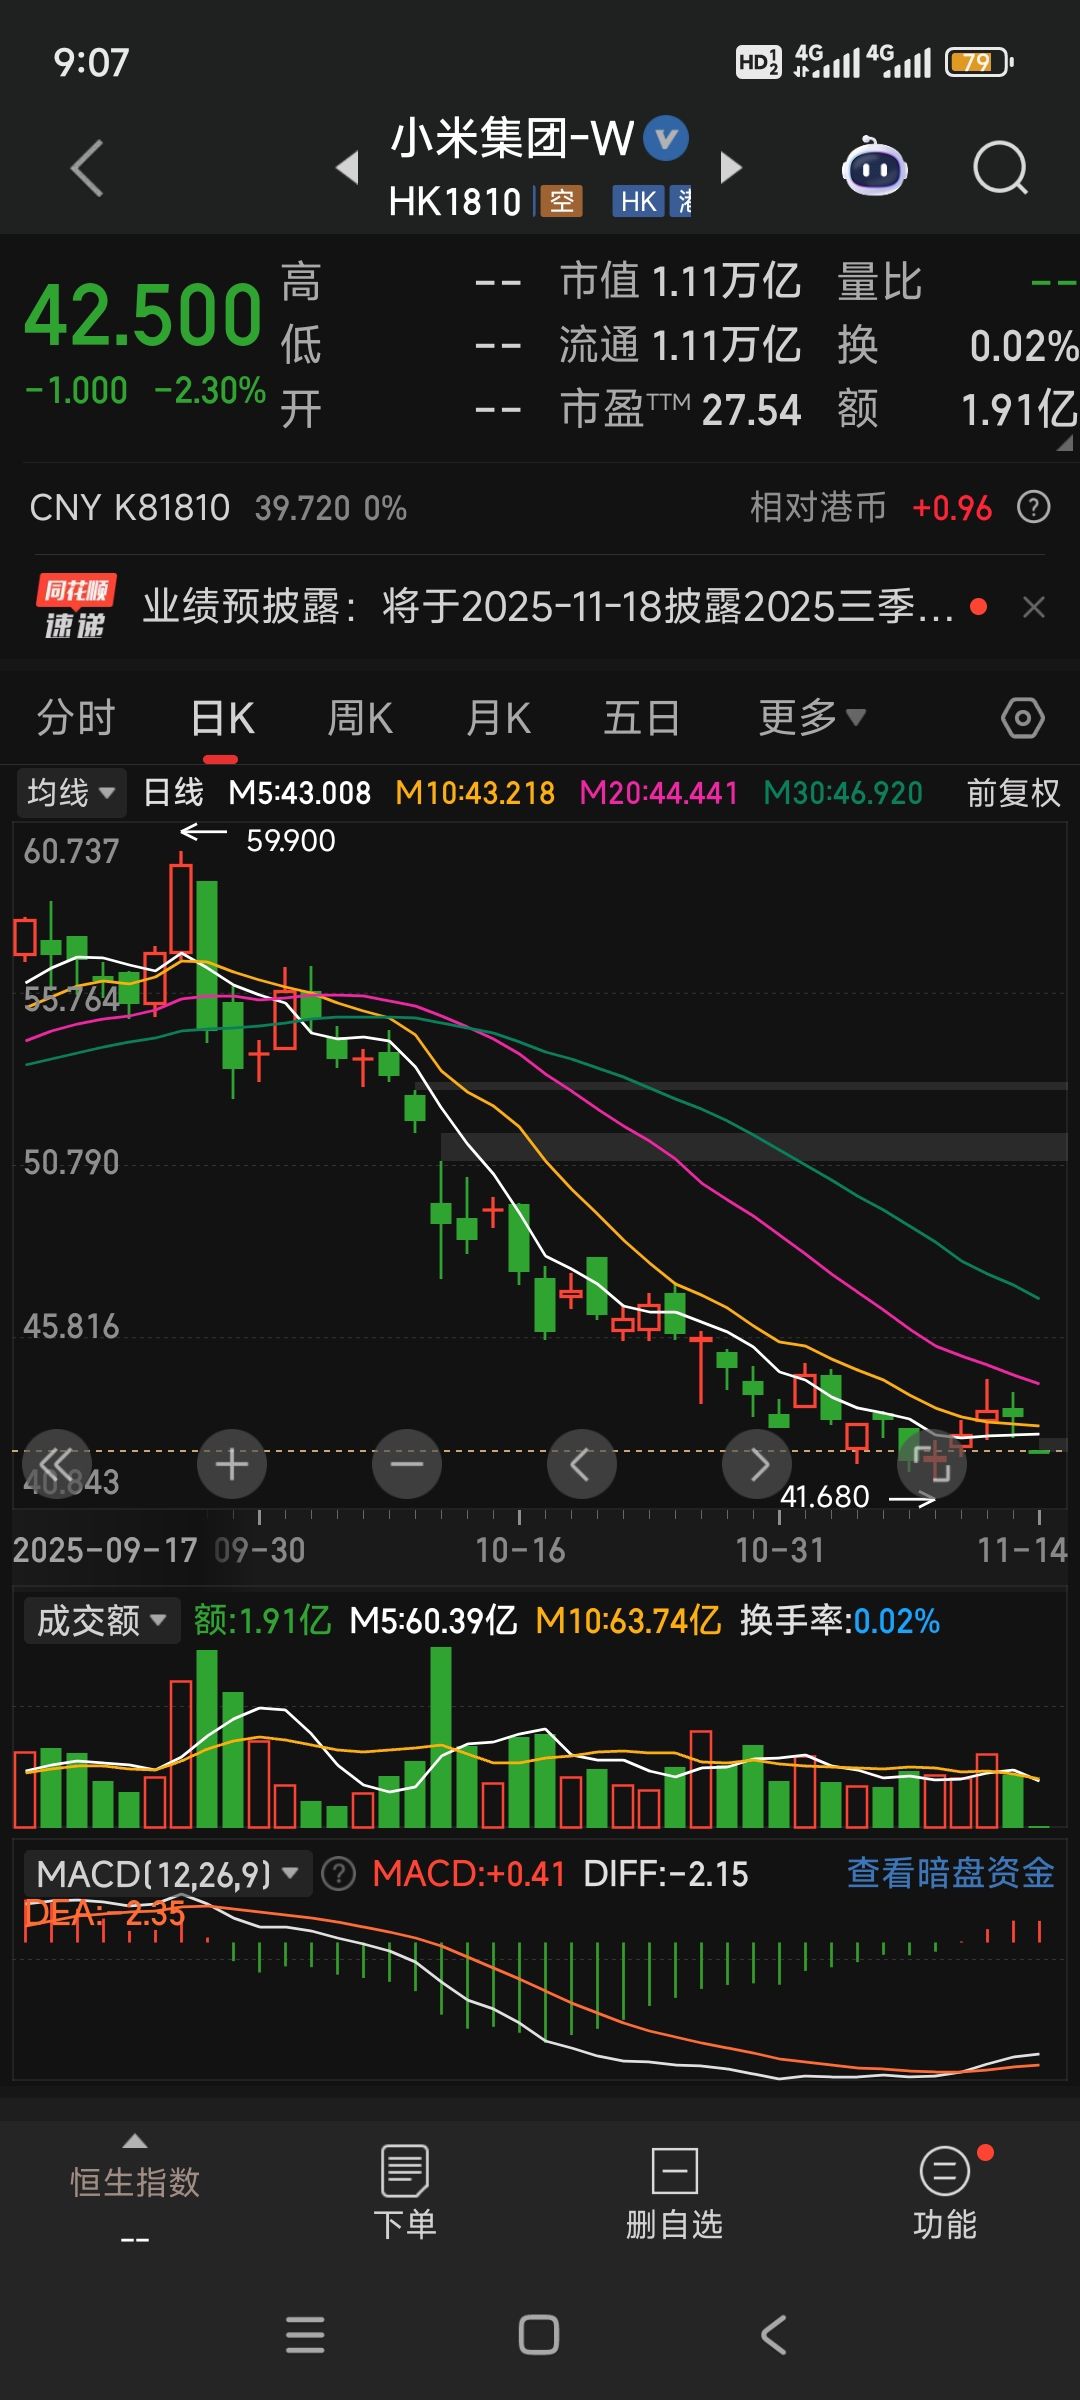Open 成交额 sub-chart dropdown
Viewport: 1080px width, 2400px height.
tap(101, 1620)
